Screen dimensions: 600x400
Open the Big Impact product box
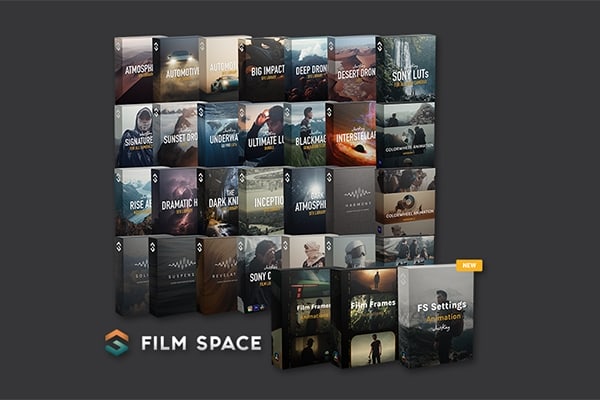262,69
